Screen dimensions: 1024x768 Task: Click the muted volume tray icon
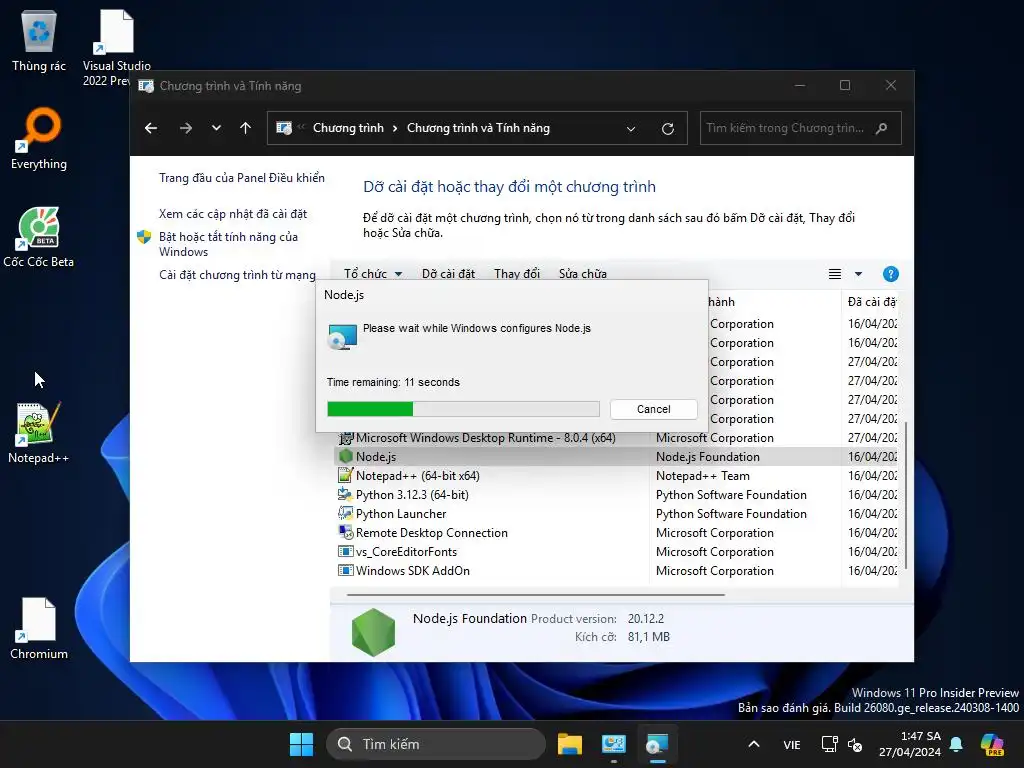855,744
